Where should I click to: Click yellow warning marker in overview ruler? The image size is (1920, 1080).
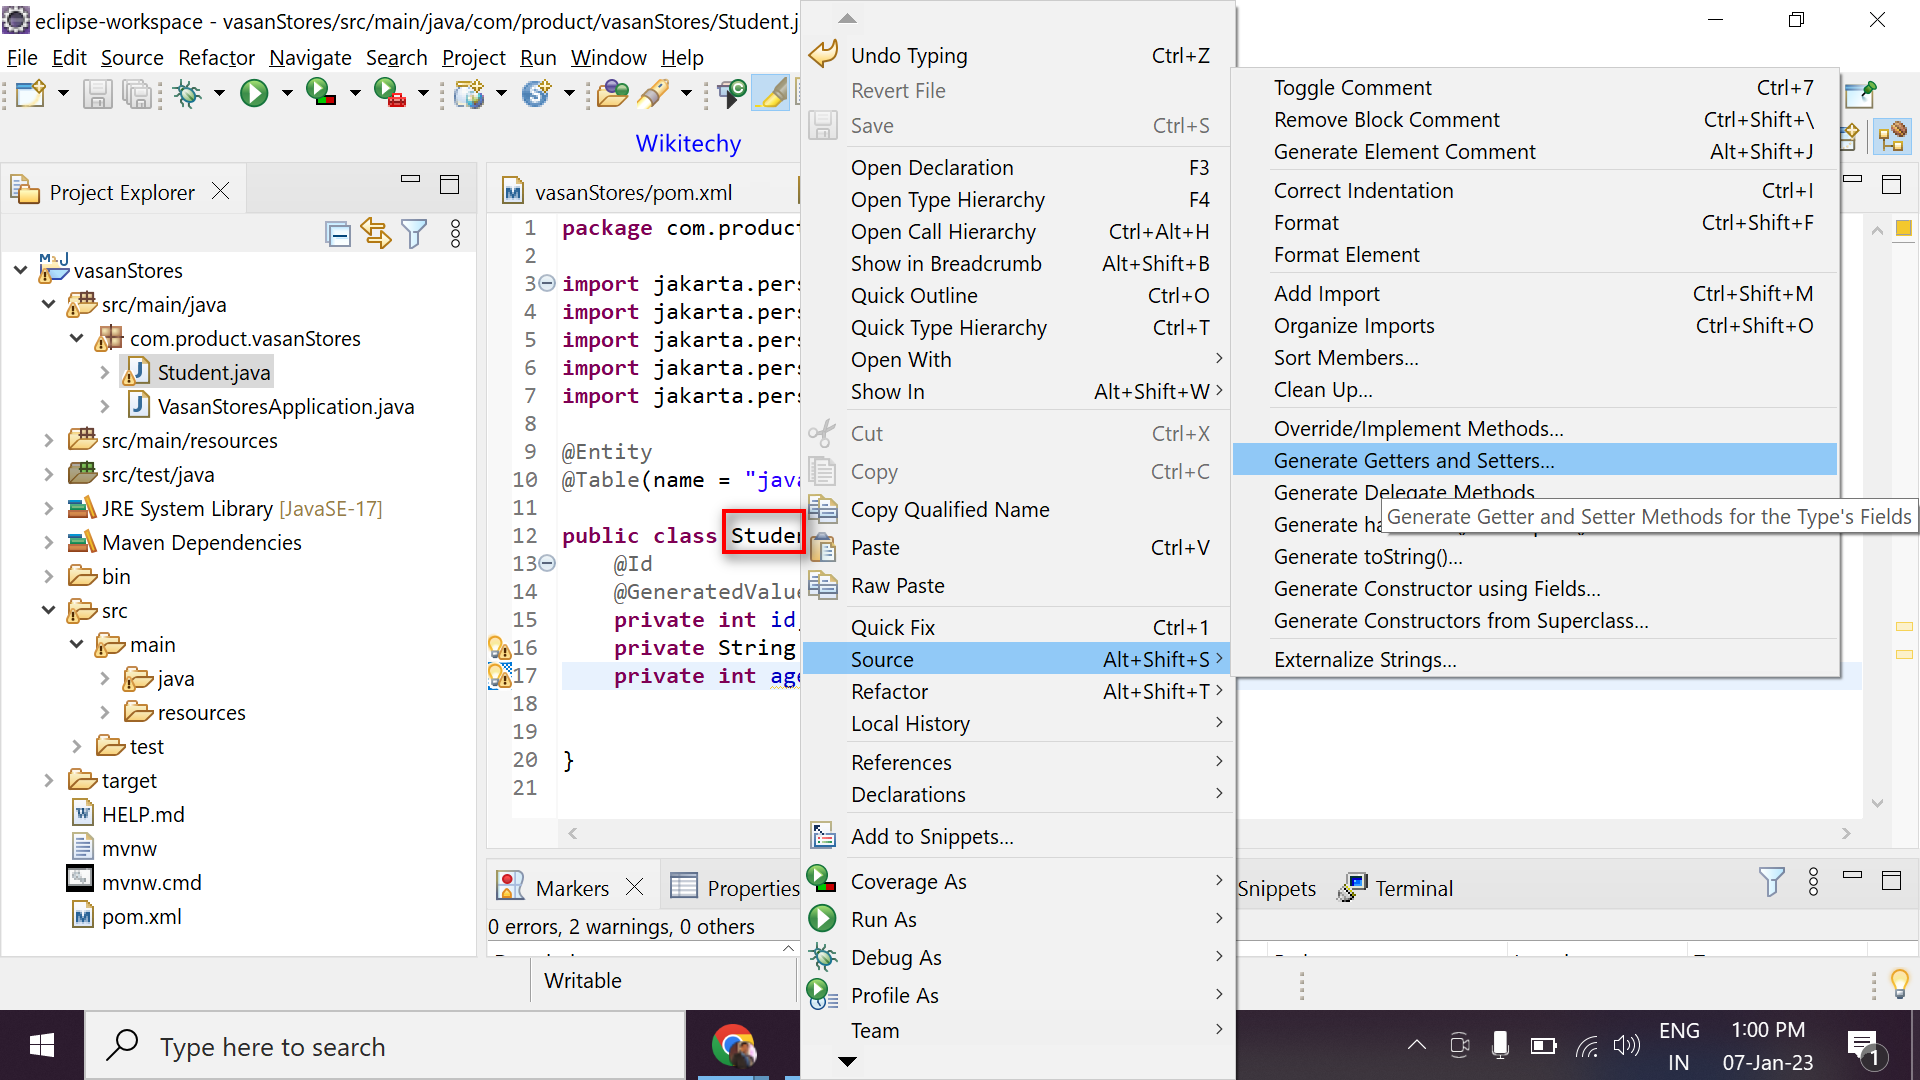coord(1904,626)
